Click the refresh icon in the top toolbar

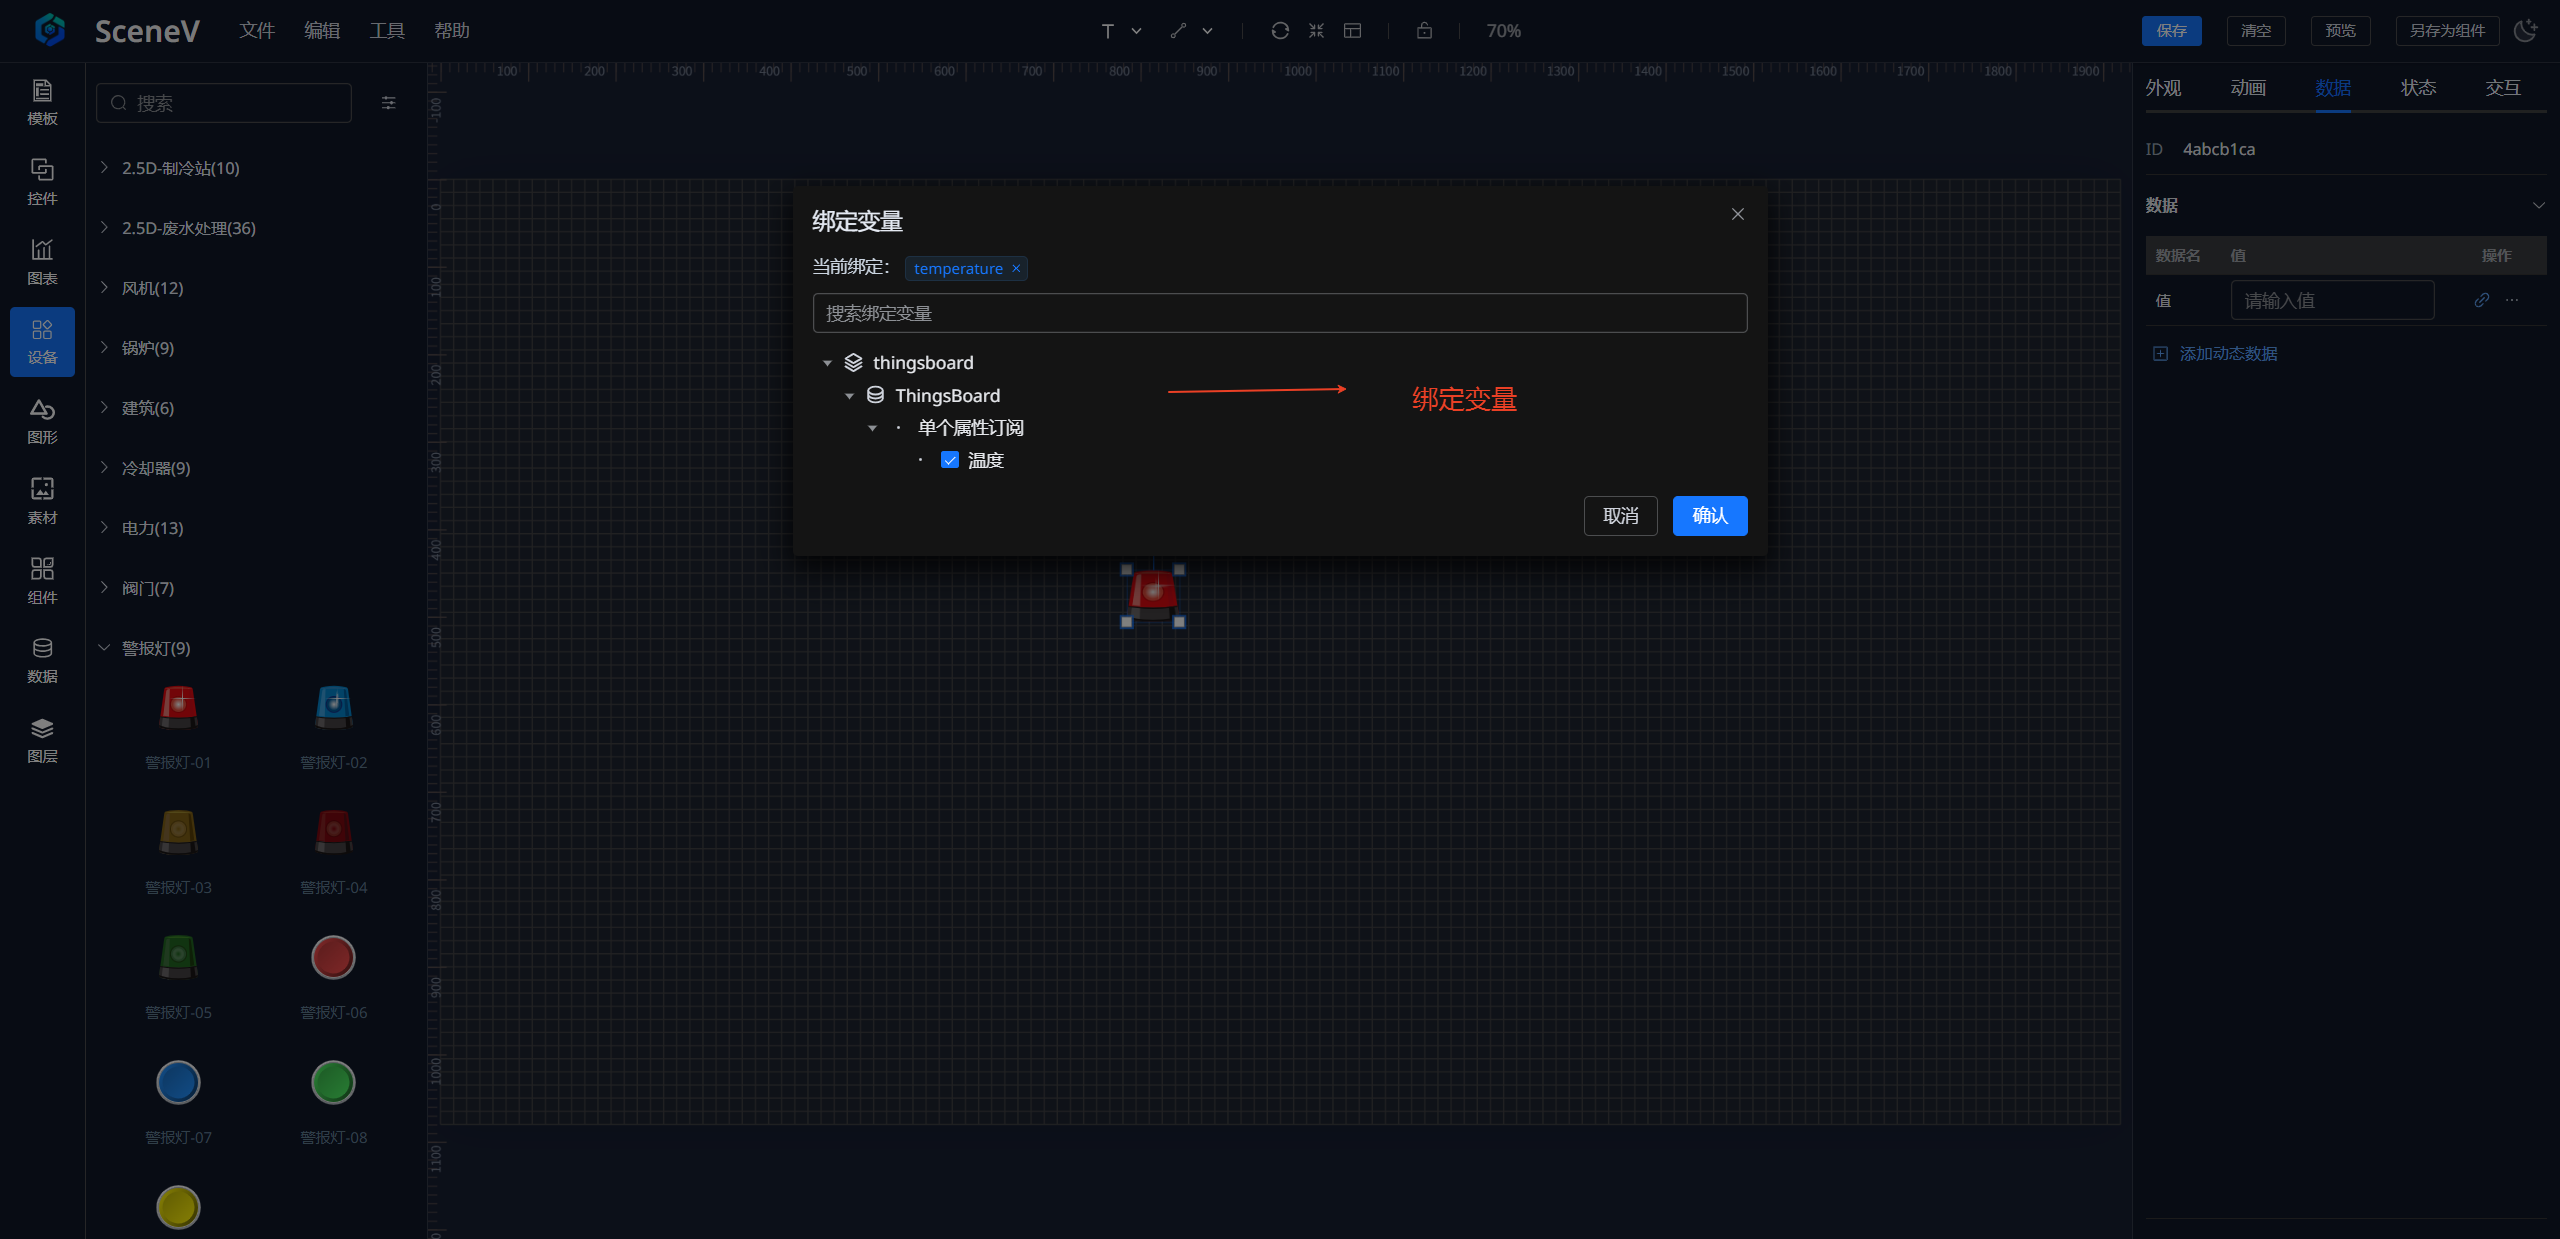click(1279, 31)
